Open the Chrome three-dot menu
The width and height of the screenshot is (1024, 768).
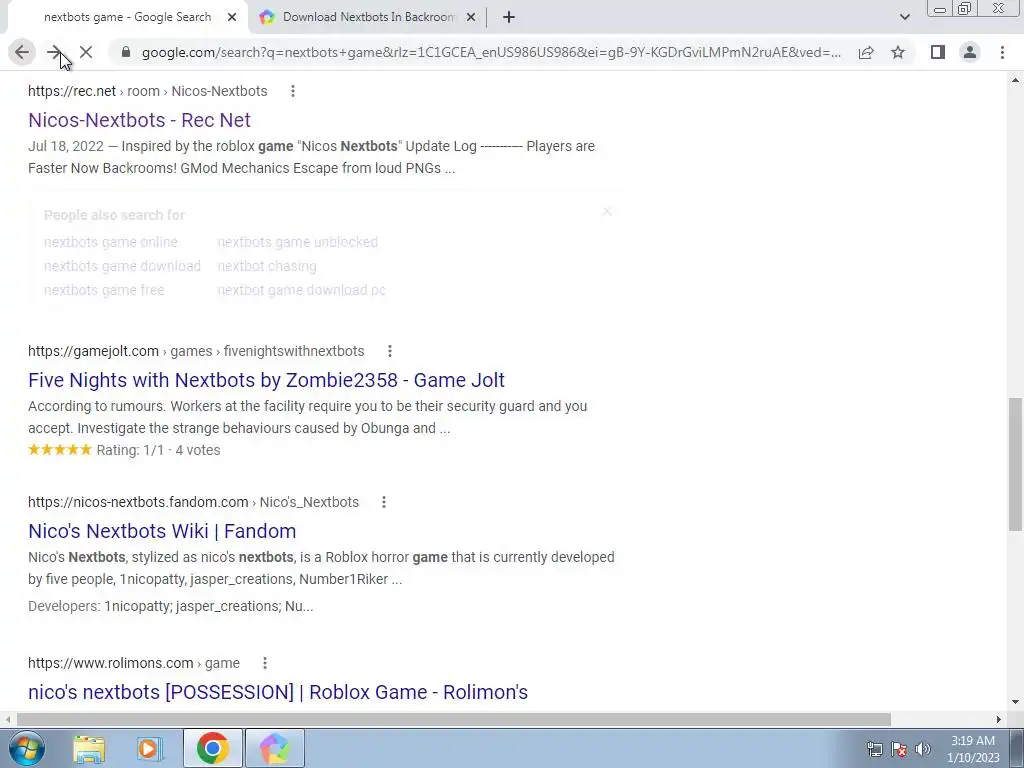pos(1002,52)
